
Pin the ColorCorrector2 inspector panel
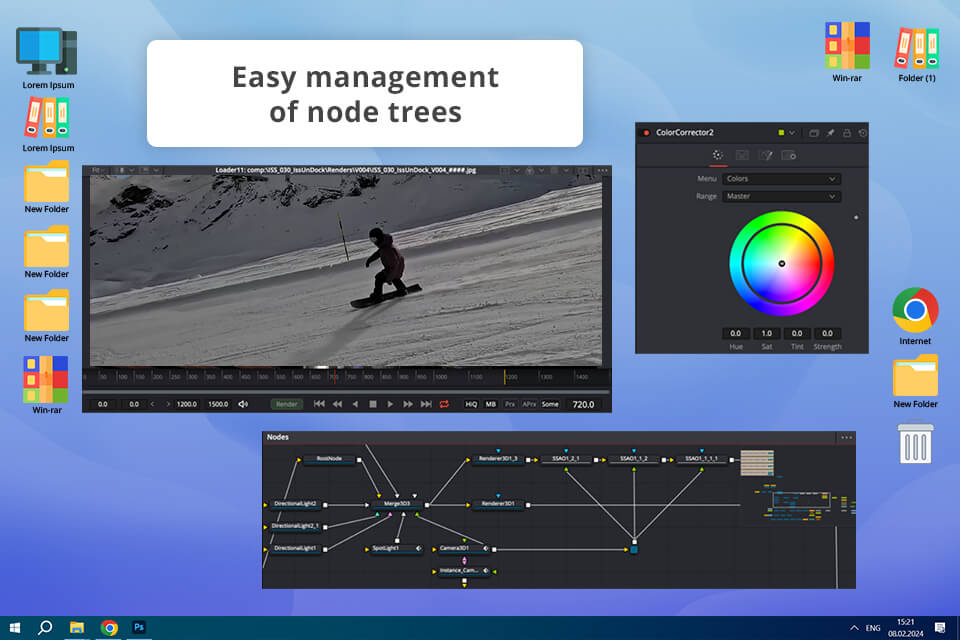831,132
